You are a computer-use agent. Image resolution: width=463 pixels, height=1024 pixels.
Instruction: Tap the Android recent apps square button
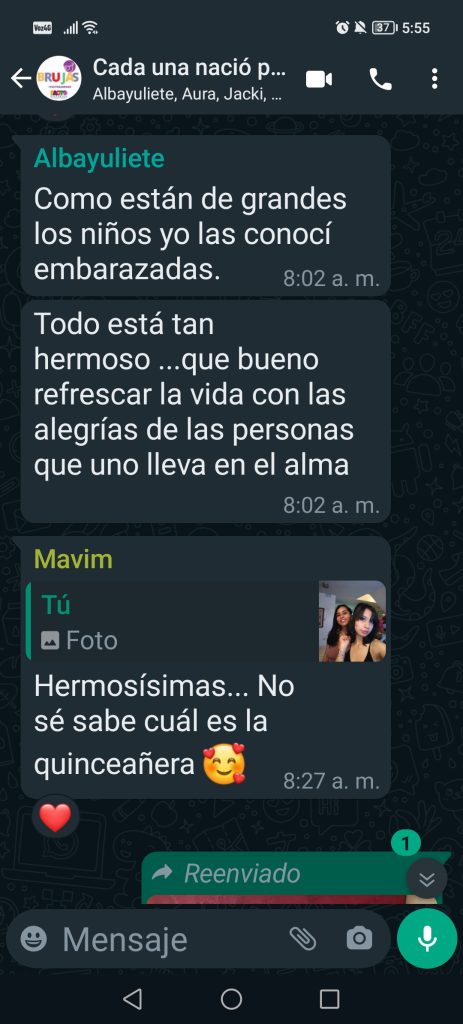[329, 999]
